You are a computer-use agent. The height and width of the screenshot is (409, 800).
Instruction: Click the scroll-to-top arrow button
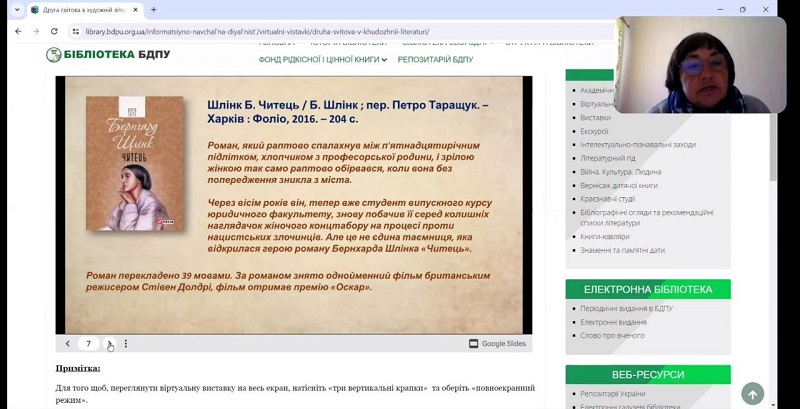(753, 394)
